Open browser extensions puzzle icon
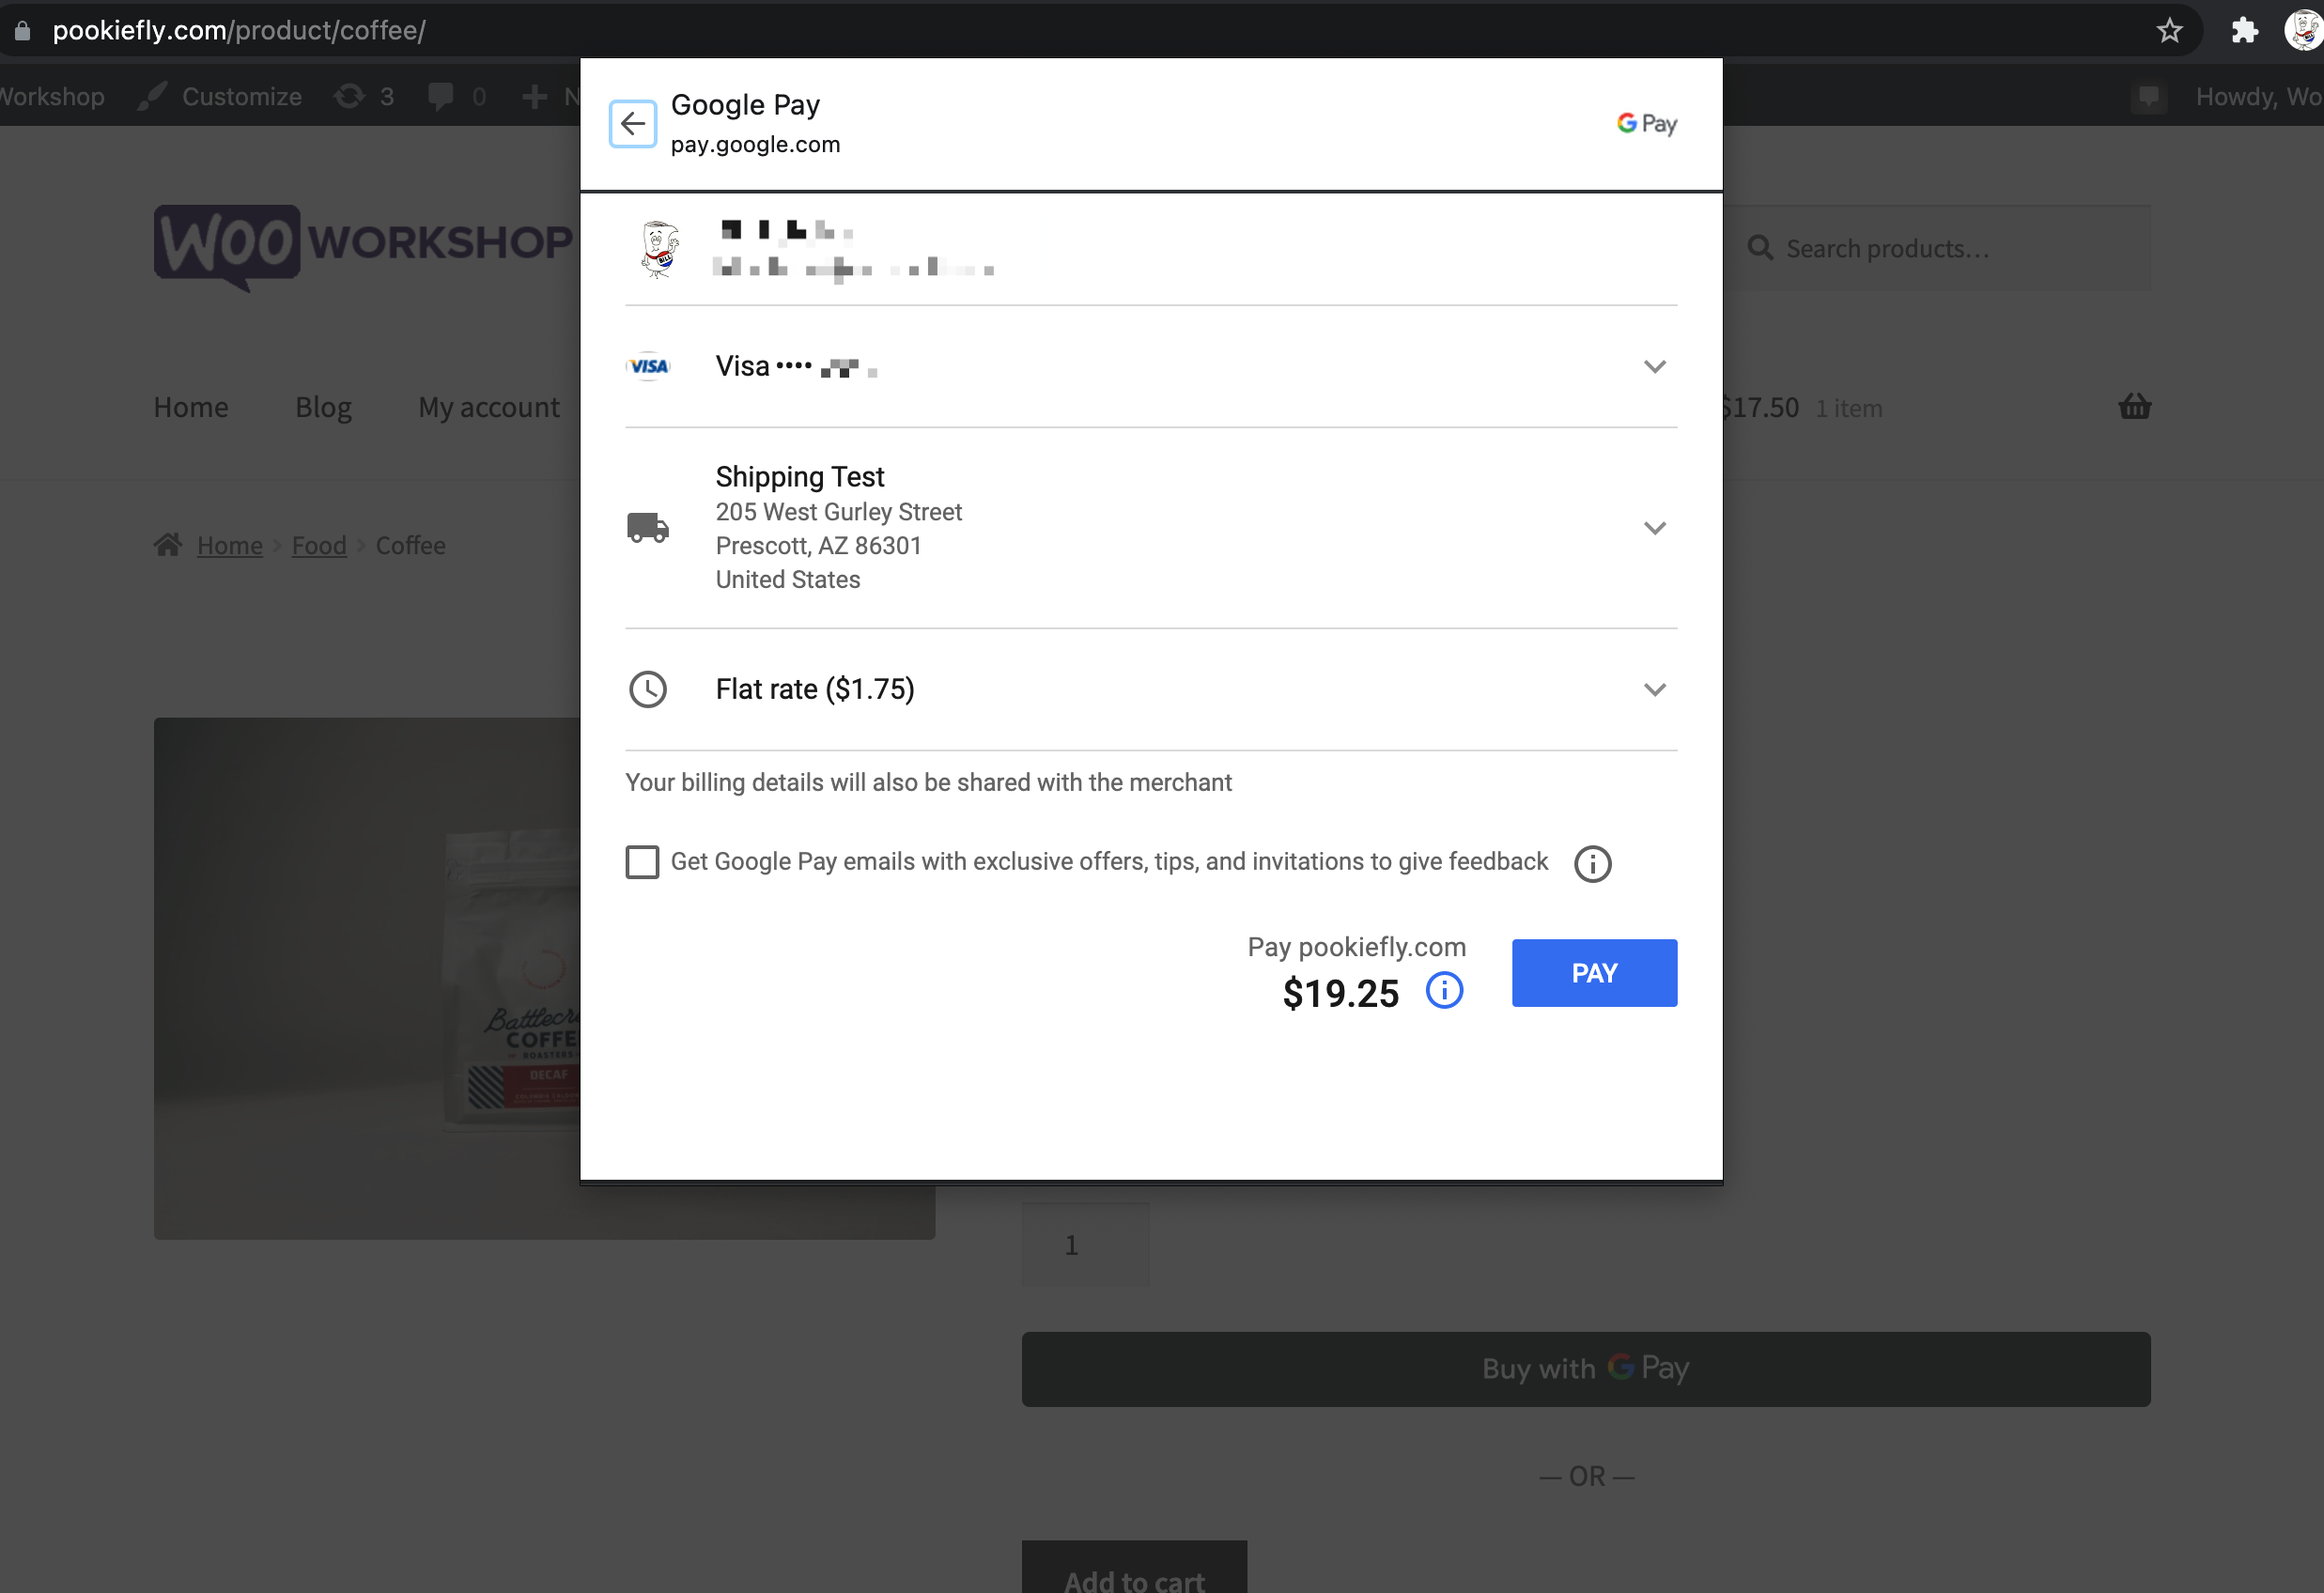Image resolution: width=2324 pixels, height=1593 pixels. [2244, 30]
